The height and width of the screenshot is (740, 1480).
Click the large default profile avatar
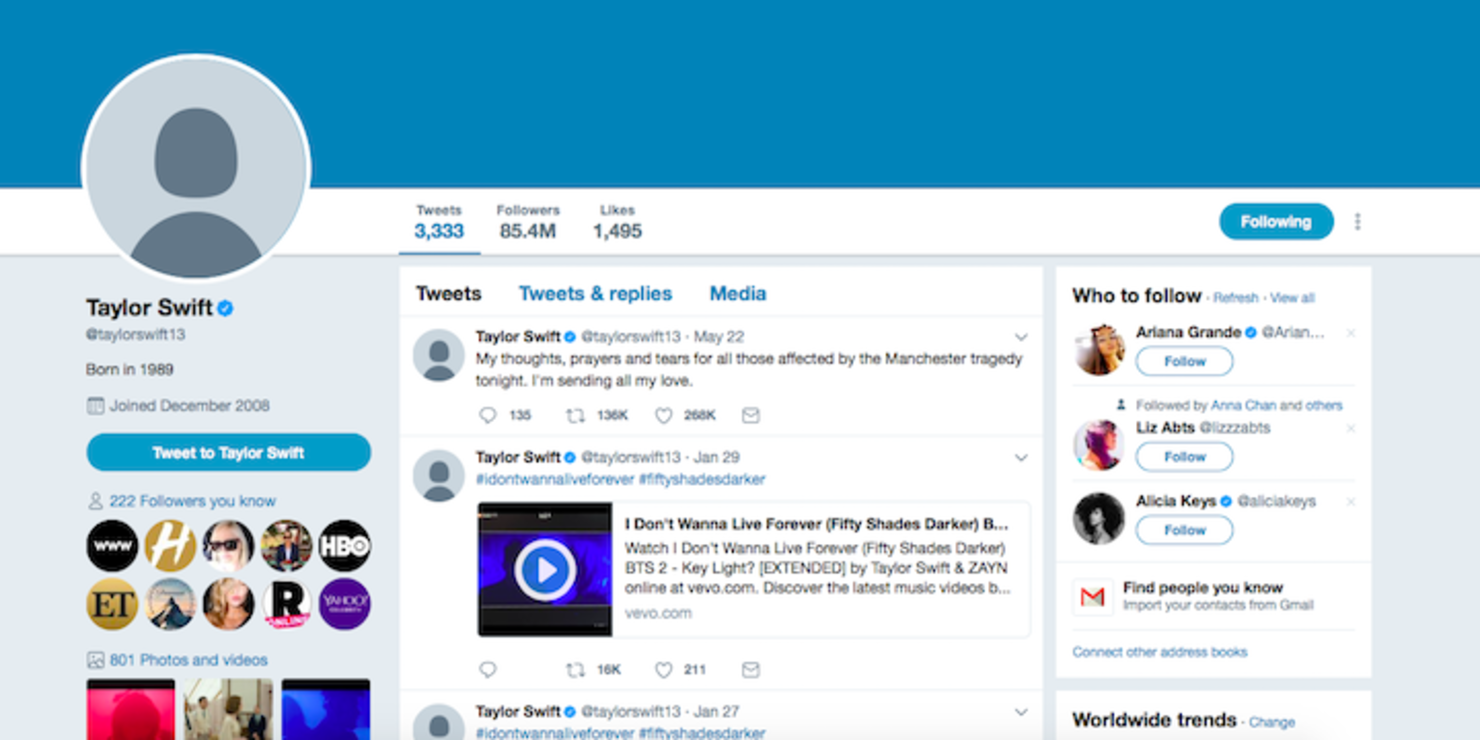pos(196,169)
